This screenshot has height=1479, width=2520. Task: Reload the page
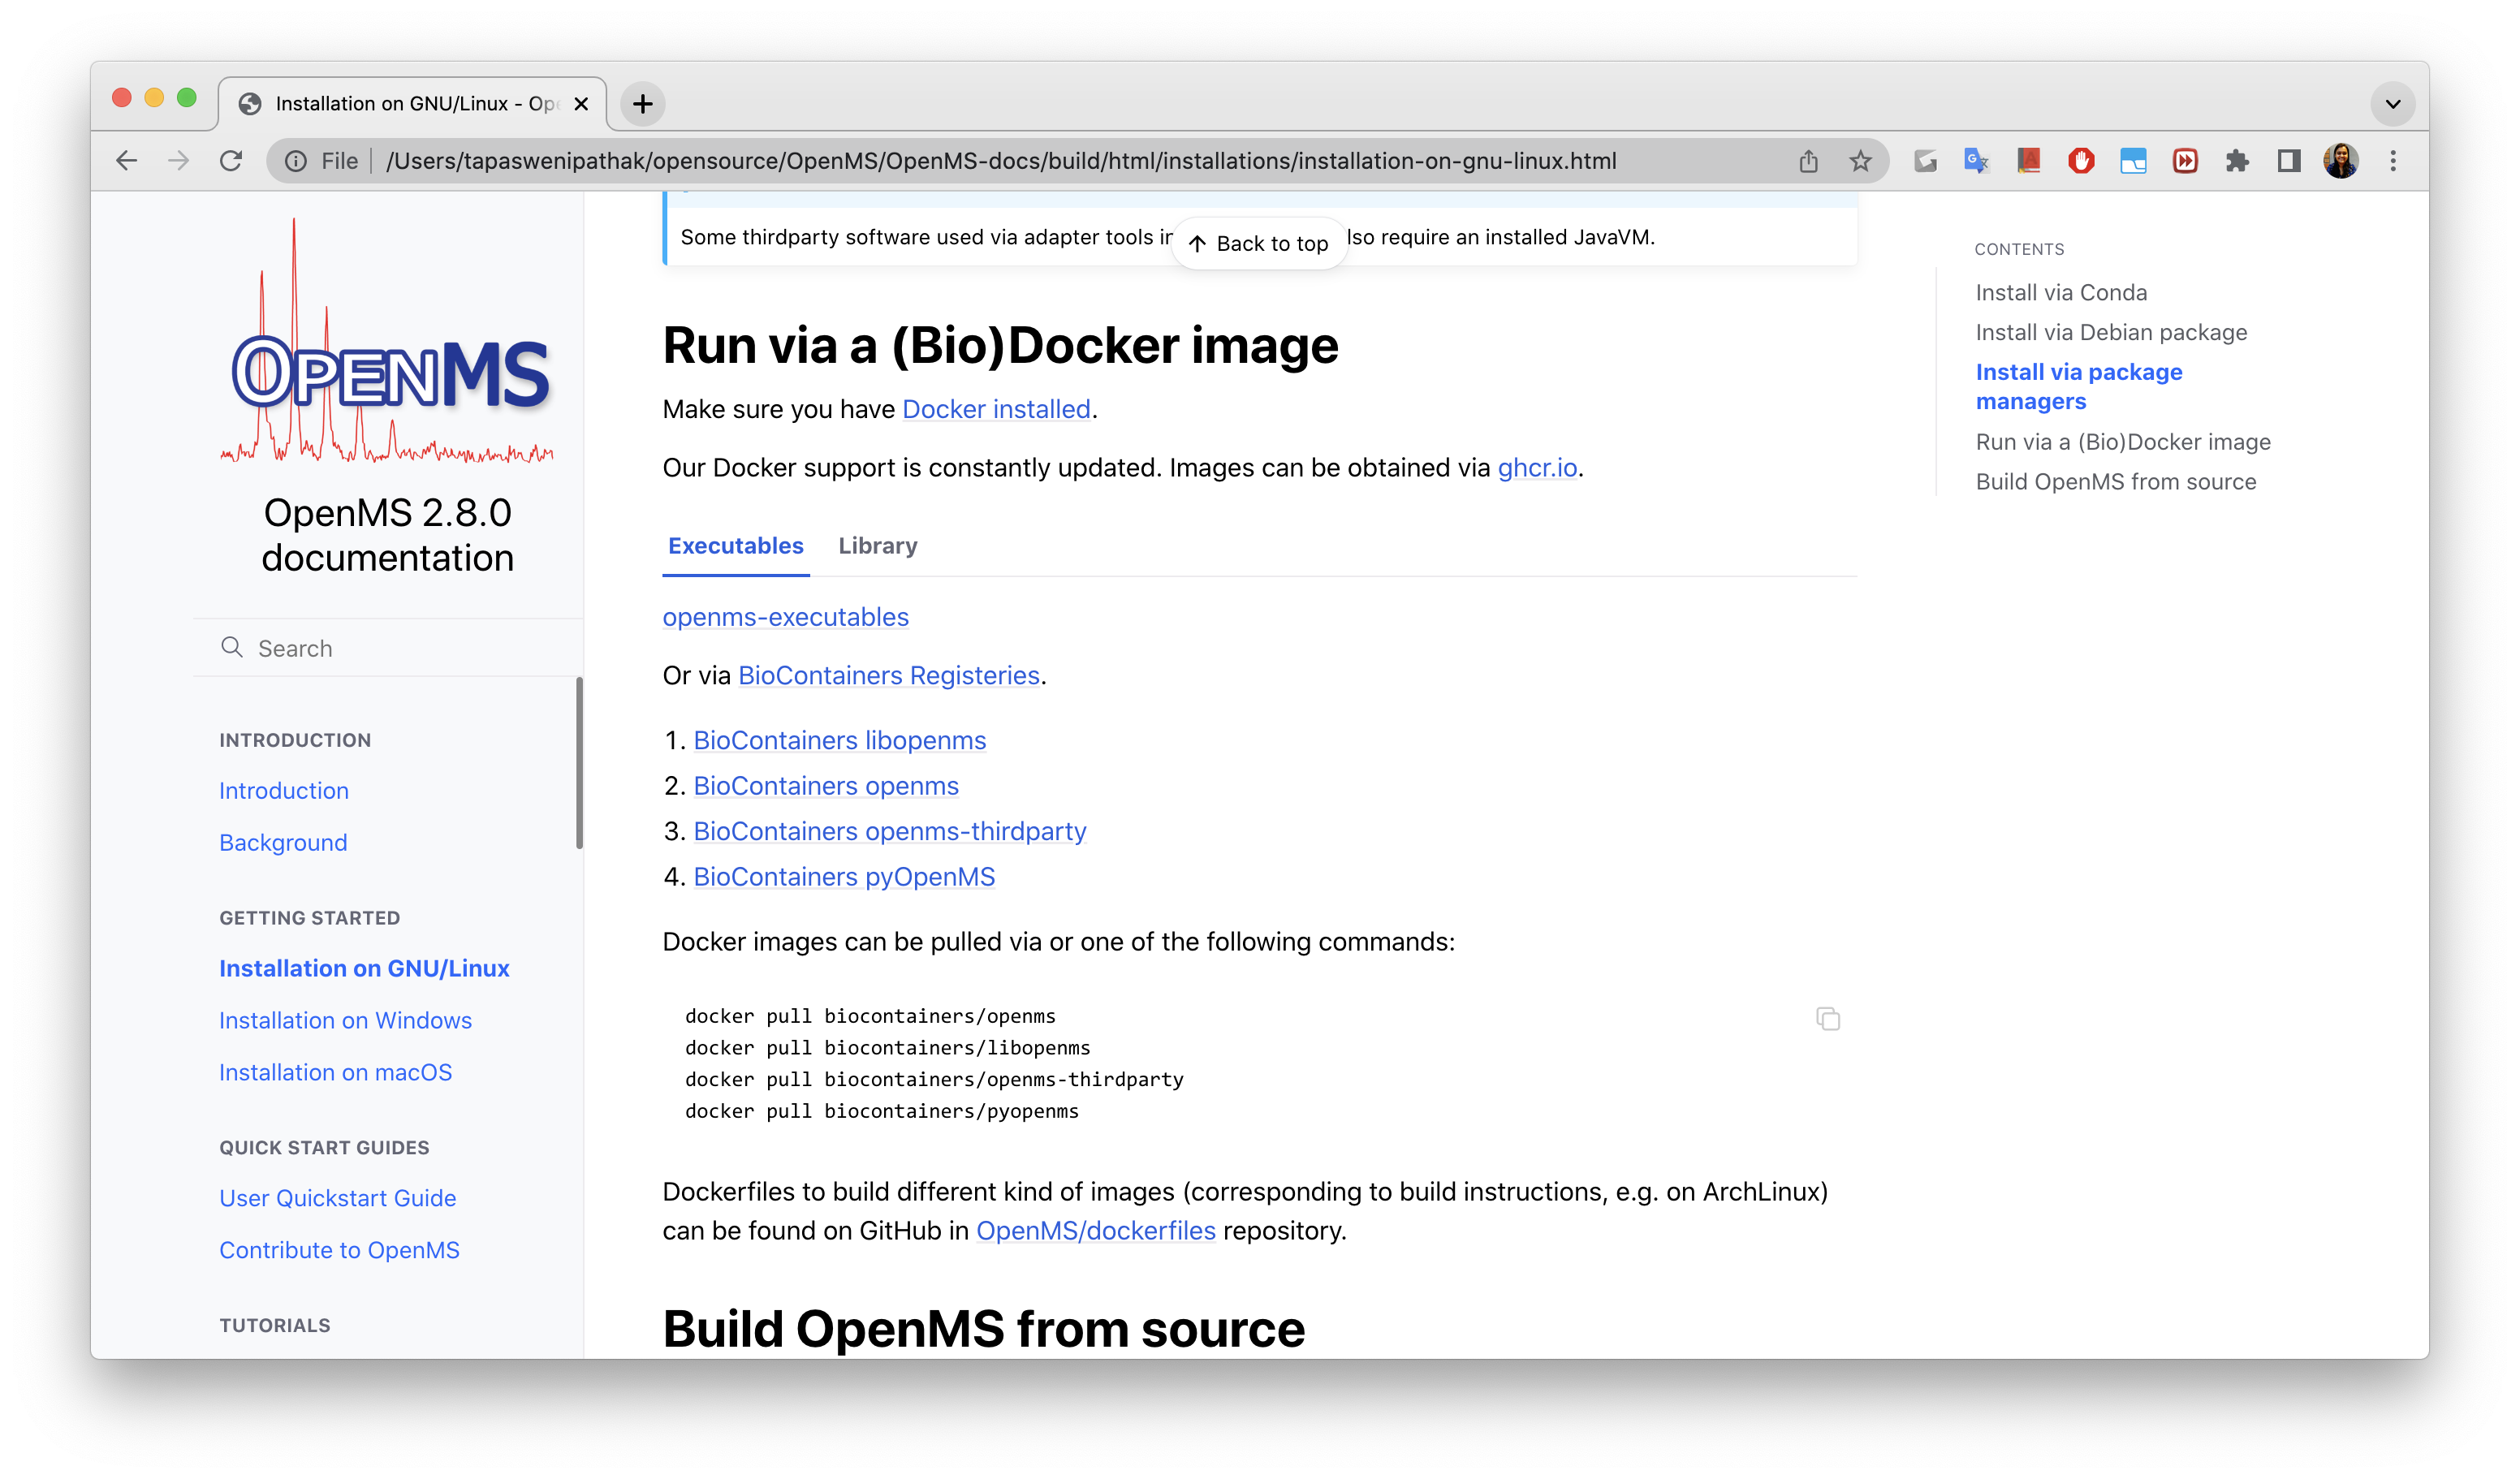pos(231,161)
